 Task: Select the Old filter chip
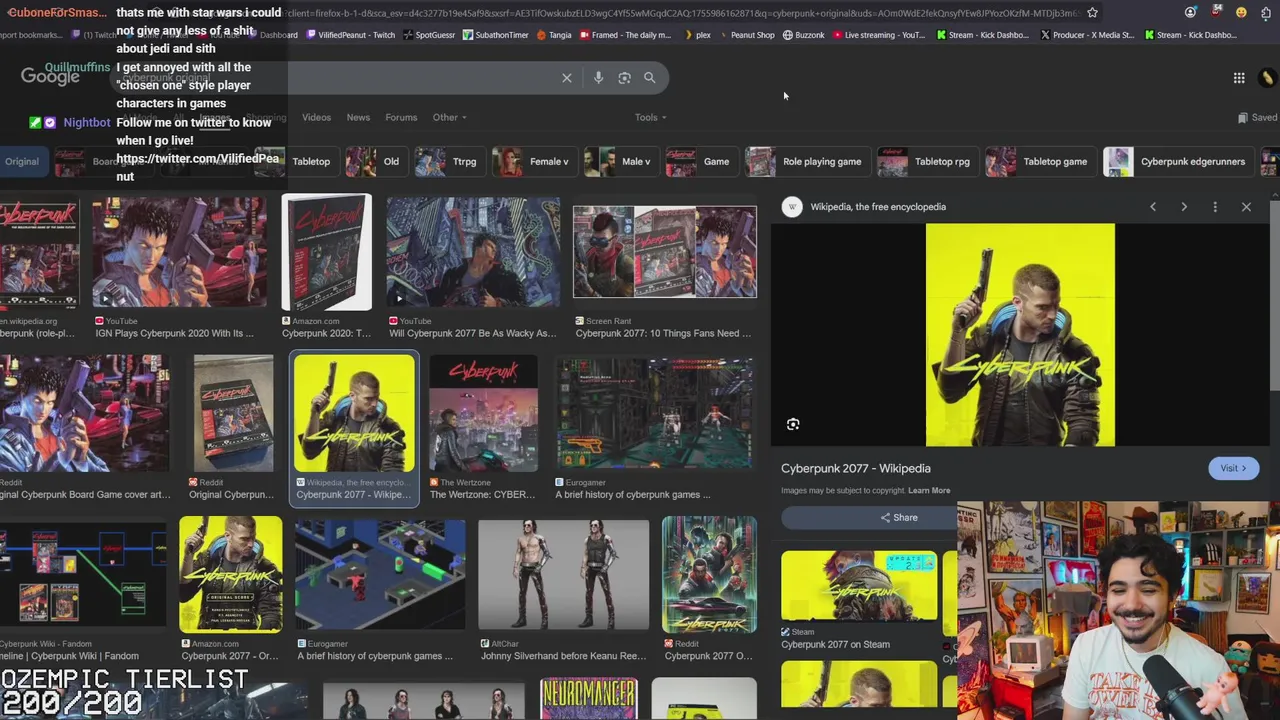click(x=375, y=161)
